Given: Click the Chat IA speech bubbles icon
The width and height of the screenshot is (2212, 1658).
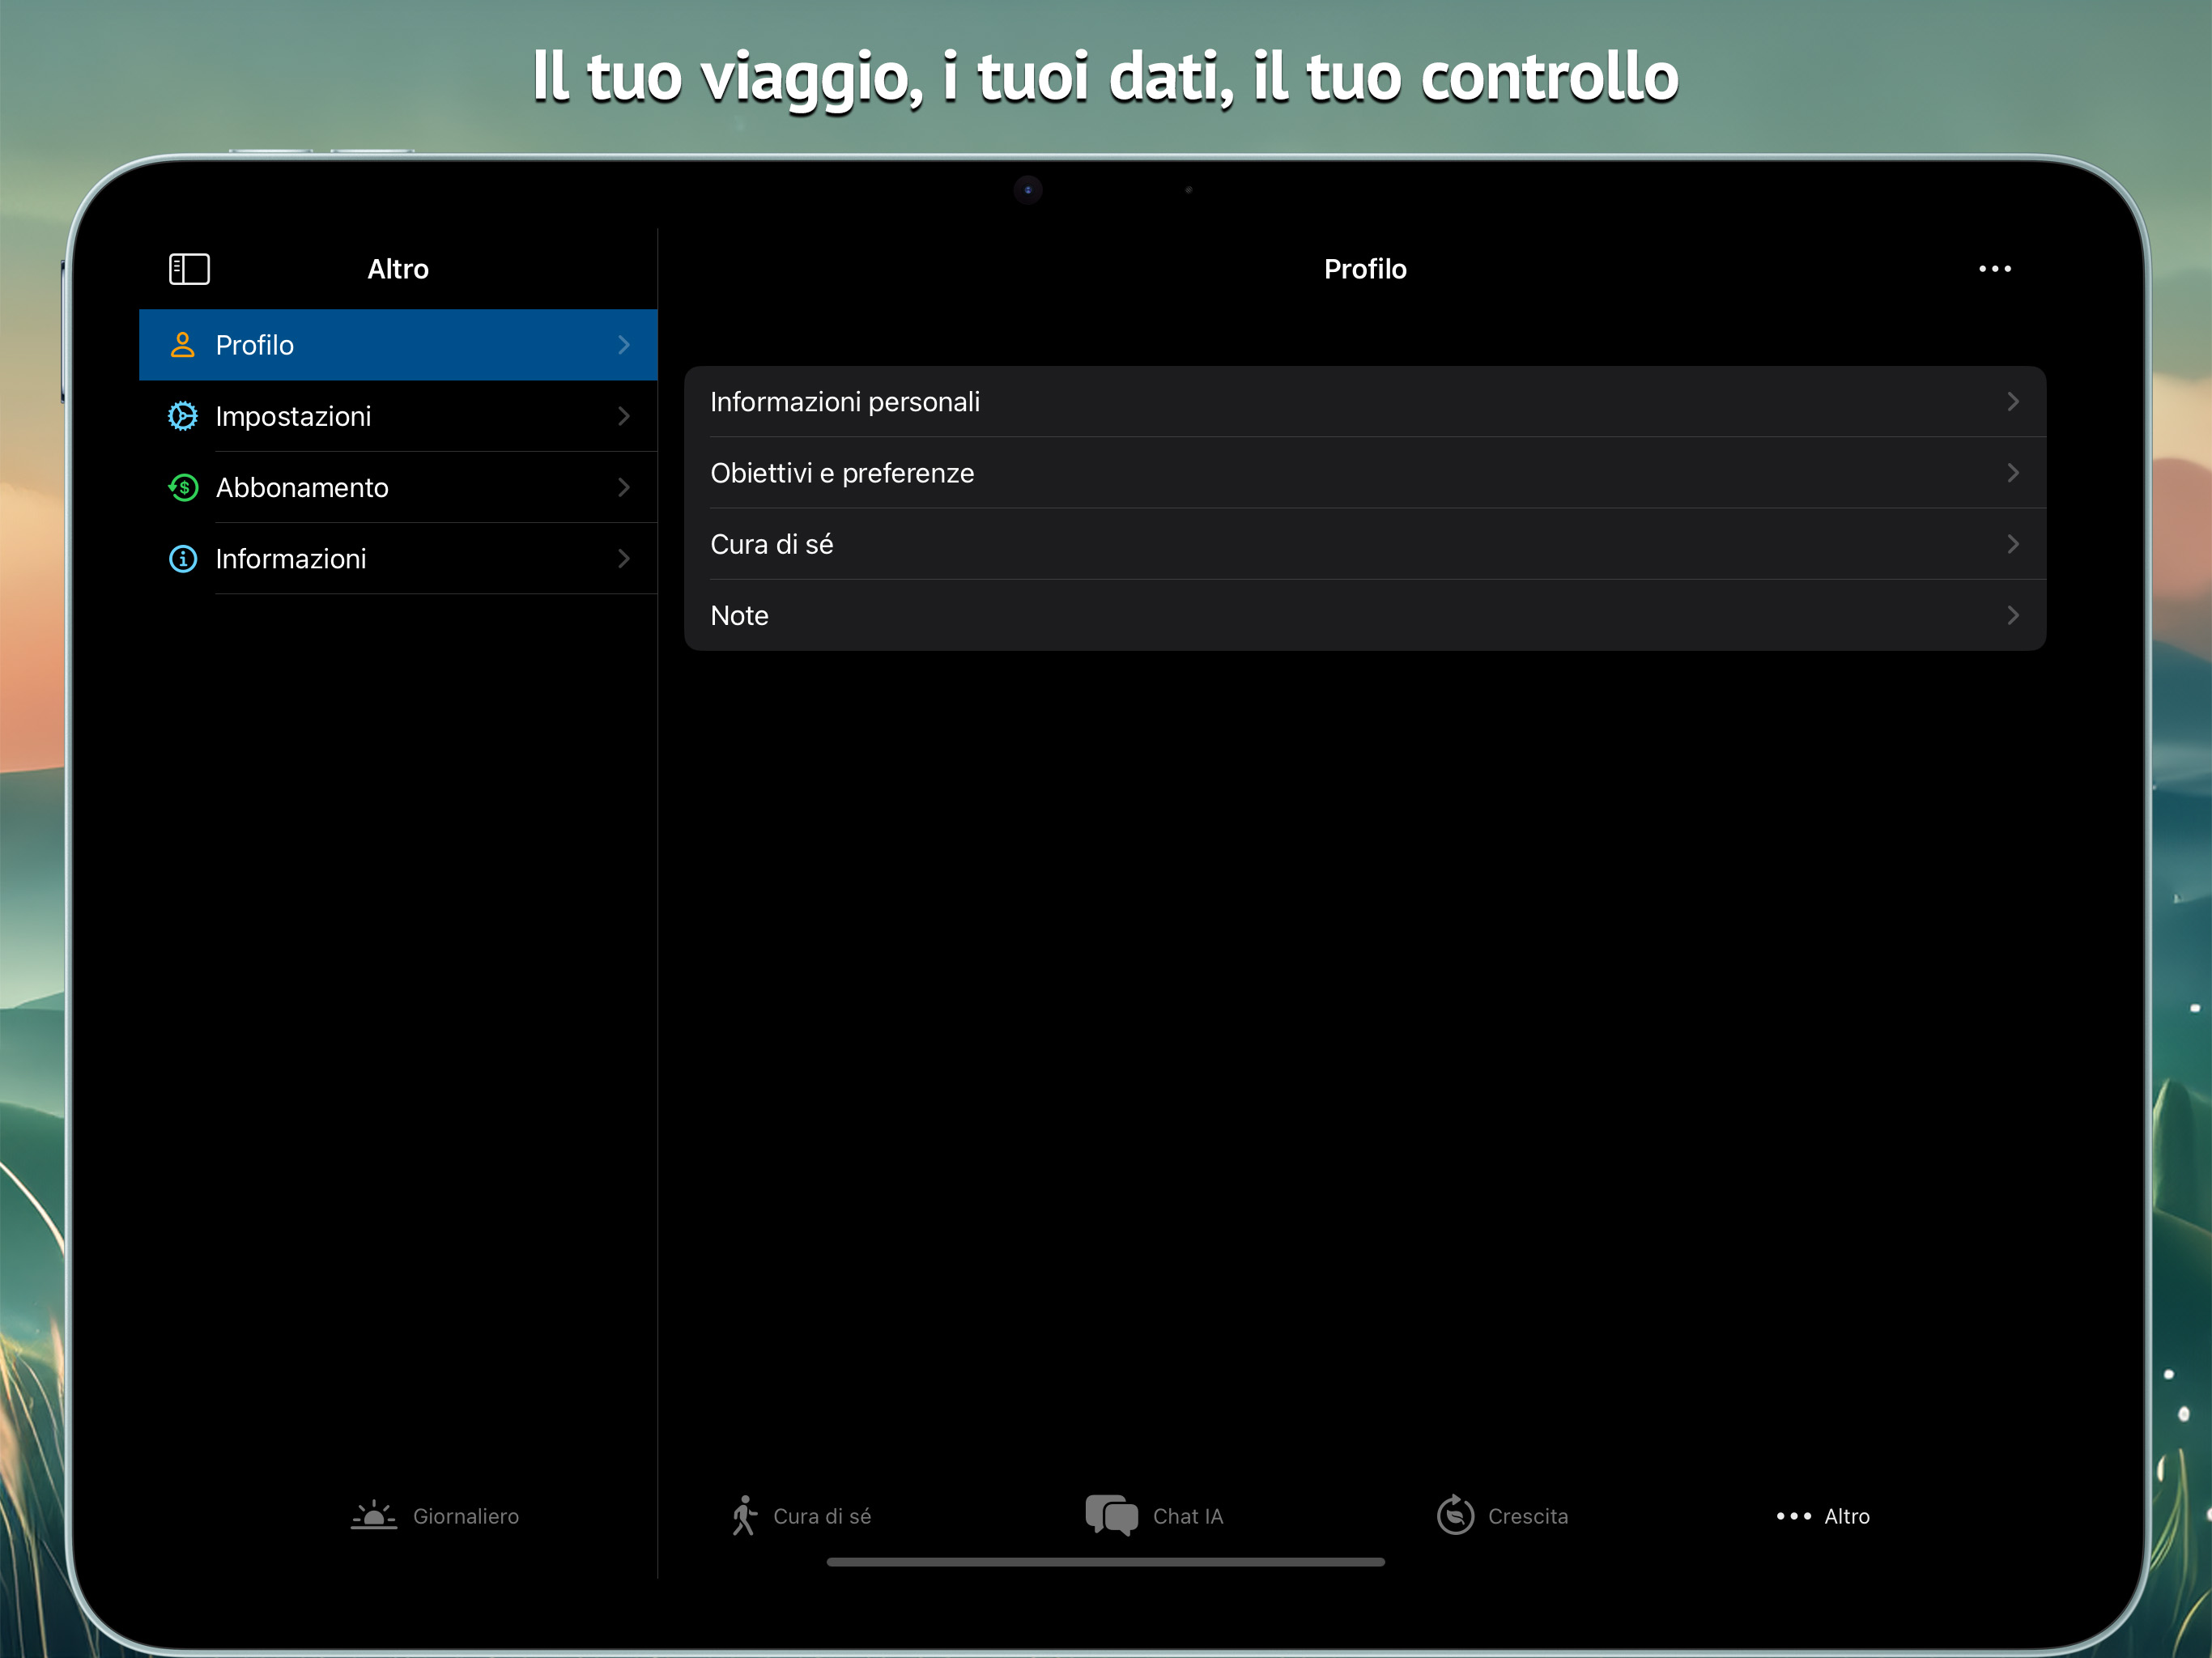Looking at the screenshot, I should [x=1111, y=1515].
